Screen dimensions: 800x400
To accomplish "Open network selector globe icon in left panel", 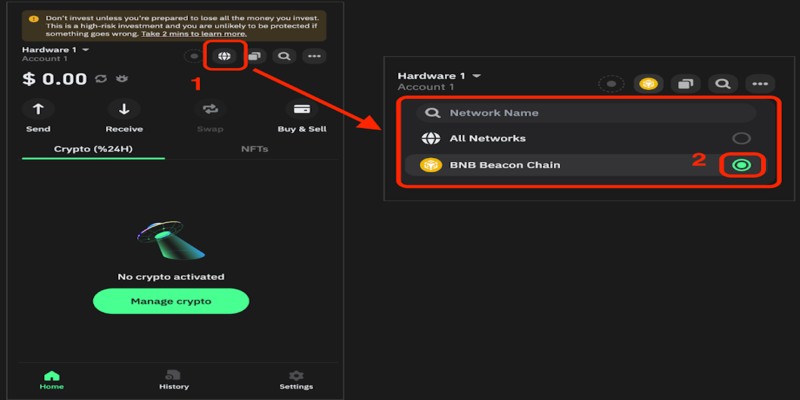I will coord(223,56).
